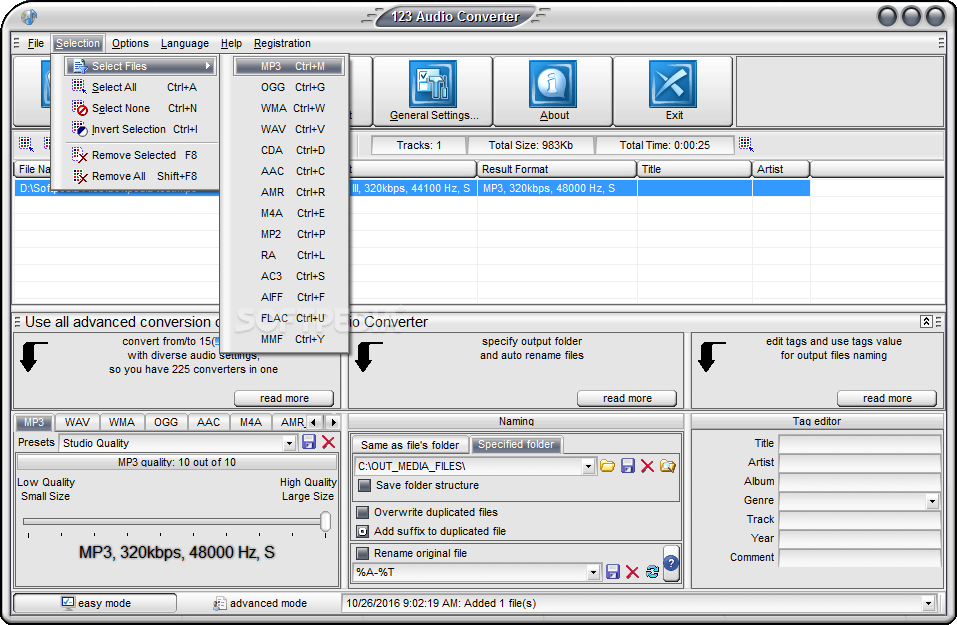This screenshot has width=957, height=625.
Task: Click Invert Selection menu entry
Action: pos(141,129)
